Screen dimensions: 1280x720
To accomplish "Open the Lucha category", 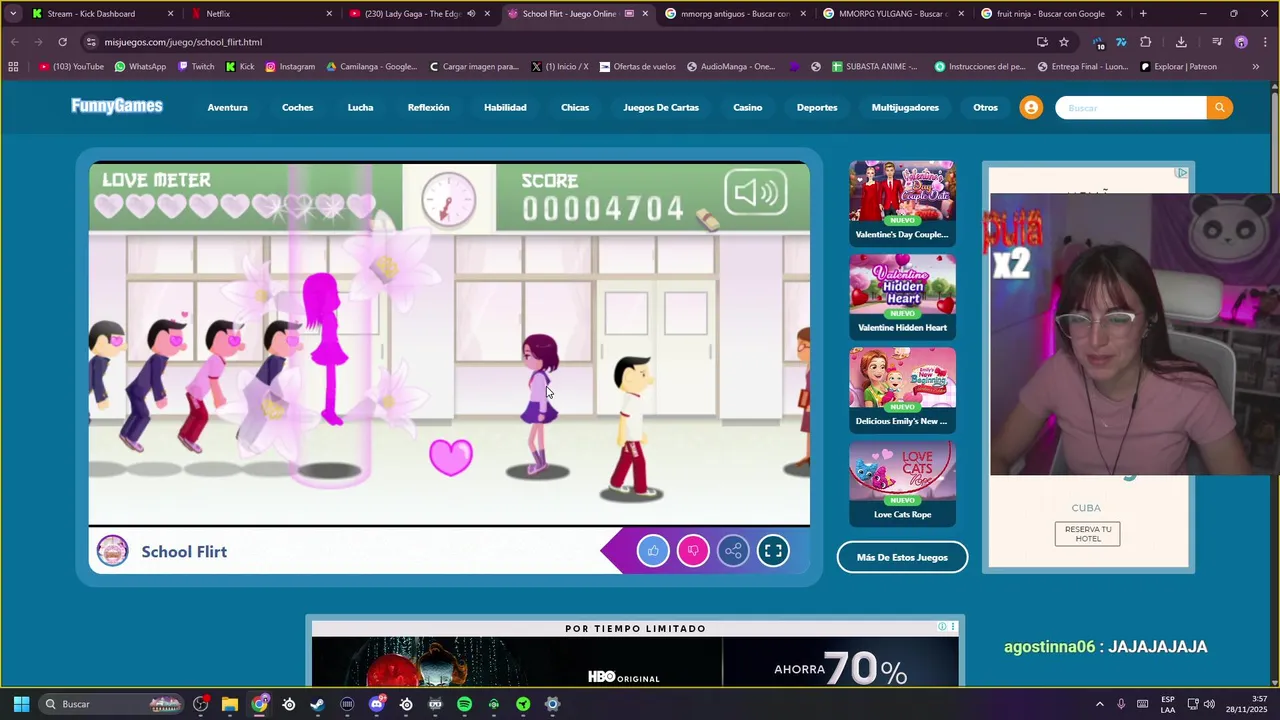I will pos(360,107).
